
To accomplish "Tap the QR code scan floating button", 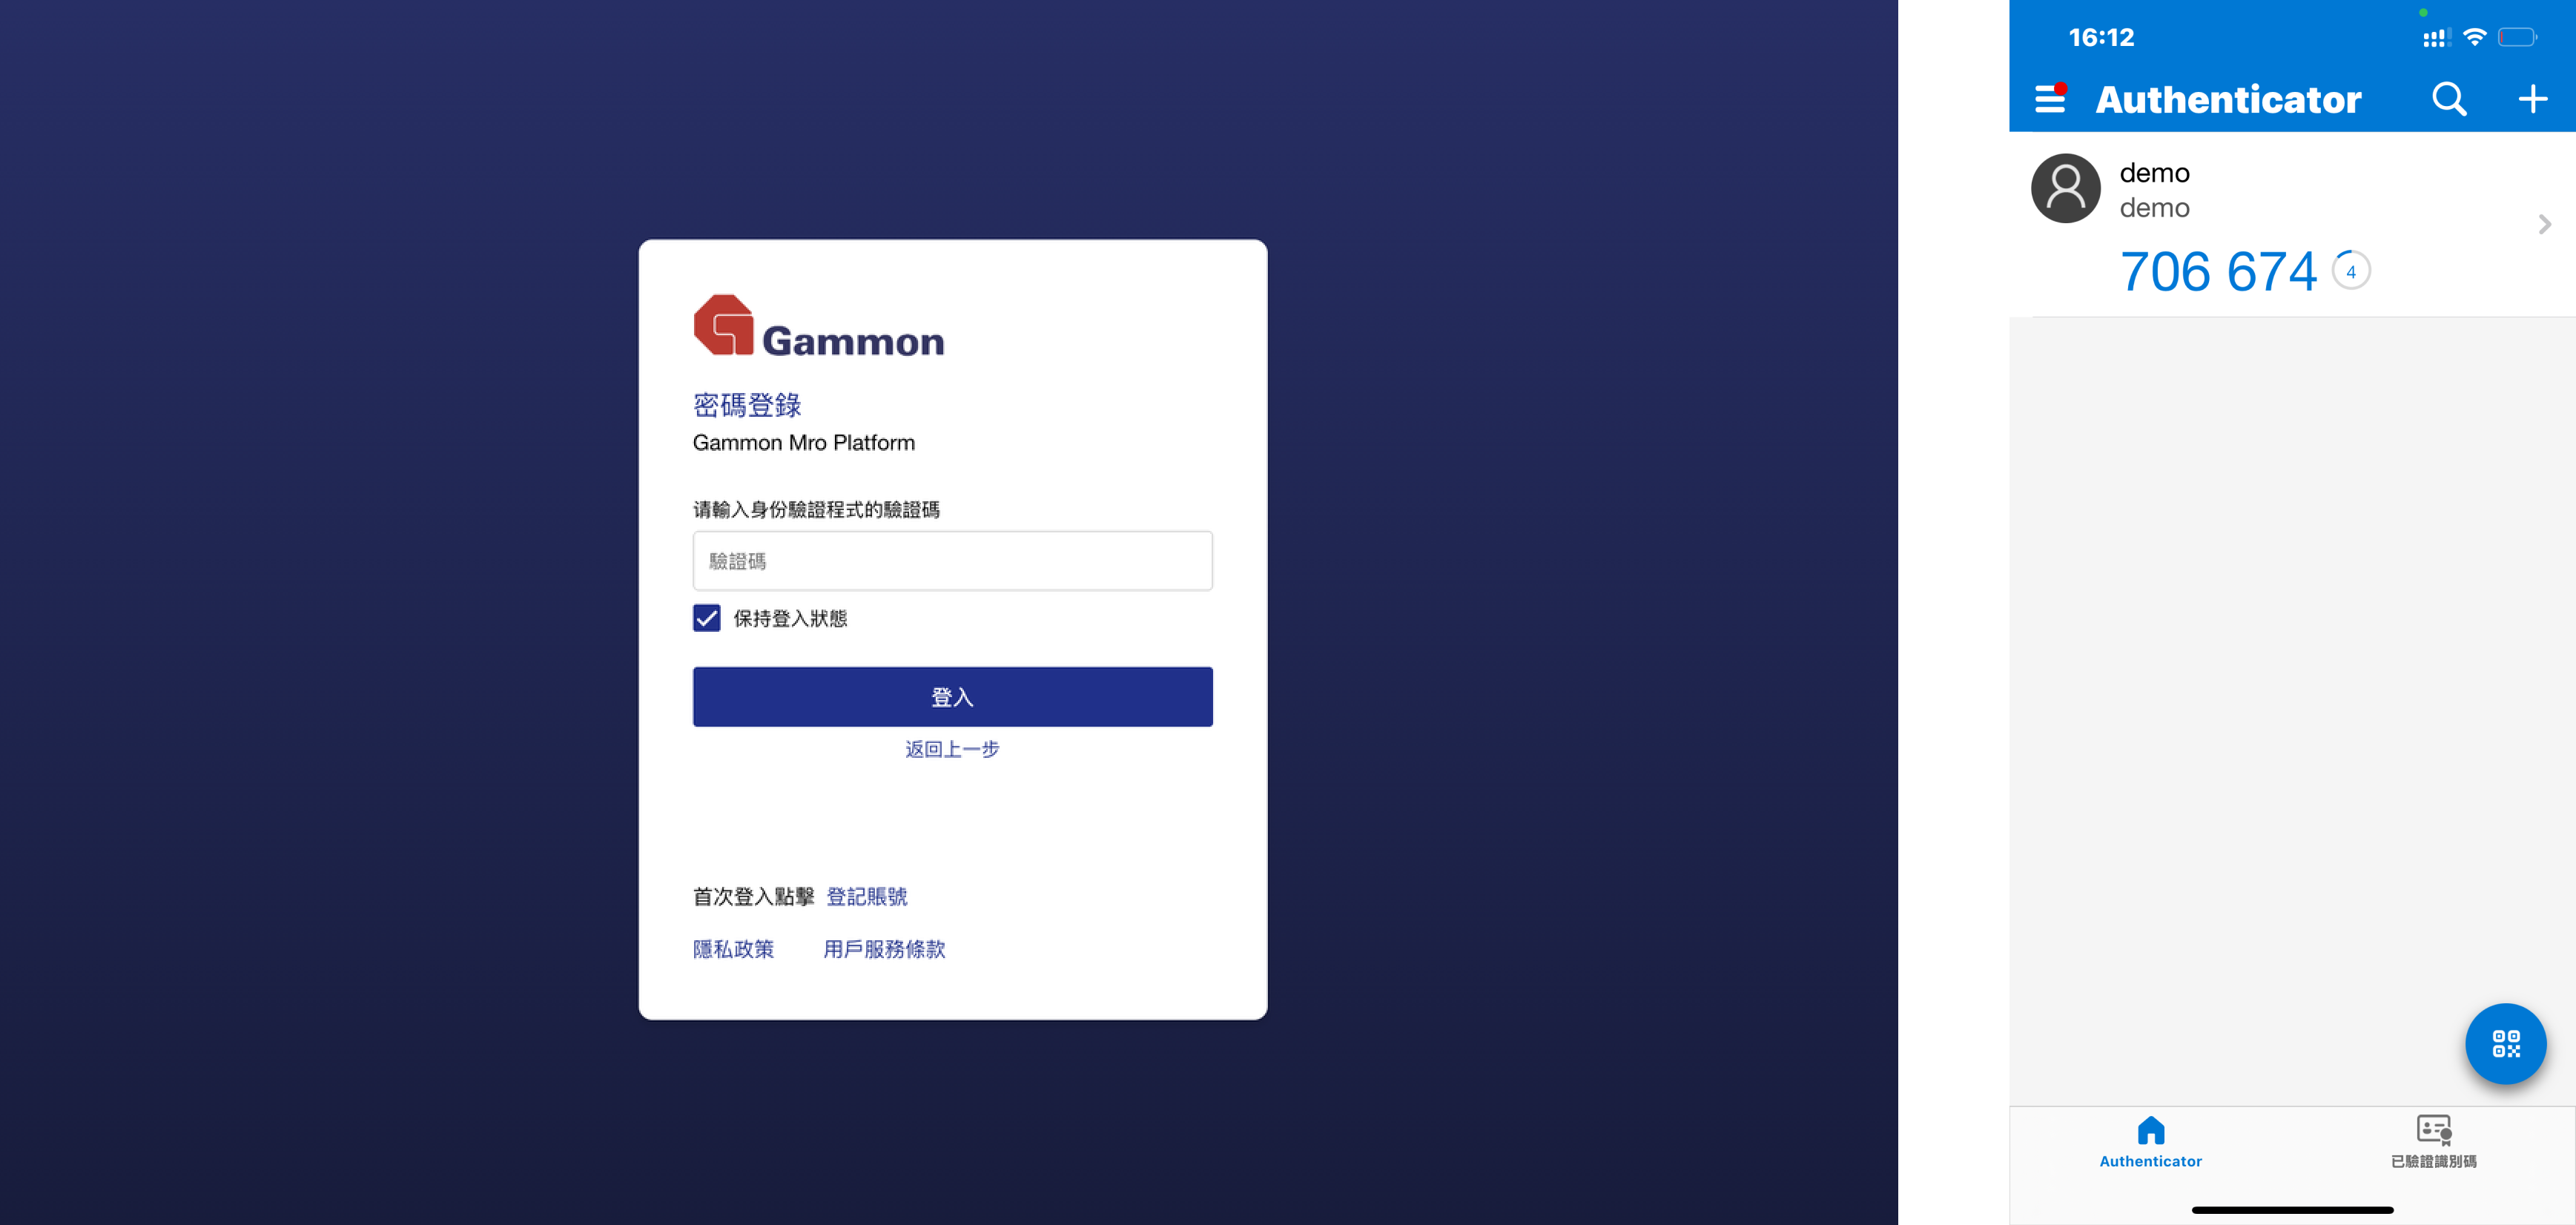I will pos(2505,1043).
